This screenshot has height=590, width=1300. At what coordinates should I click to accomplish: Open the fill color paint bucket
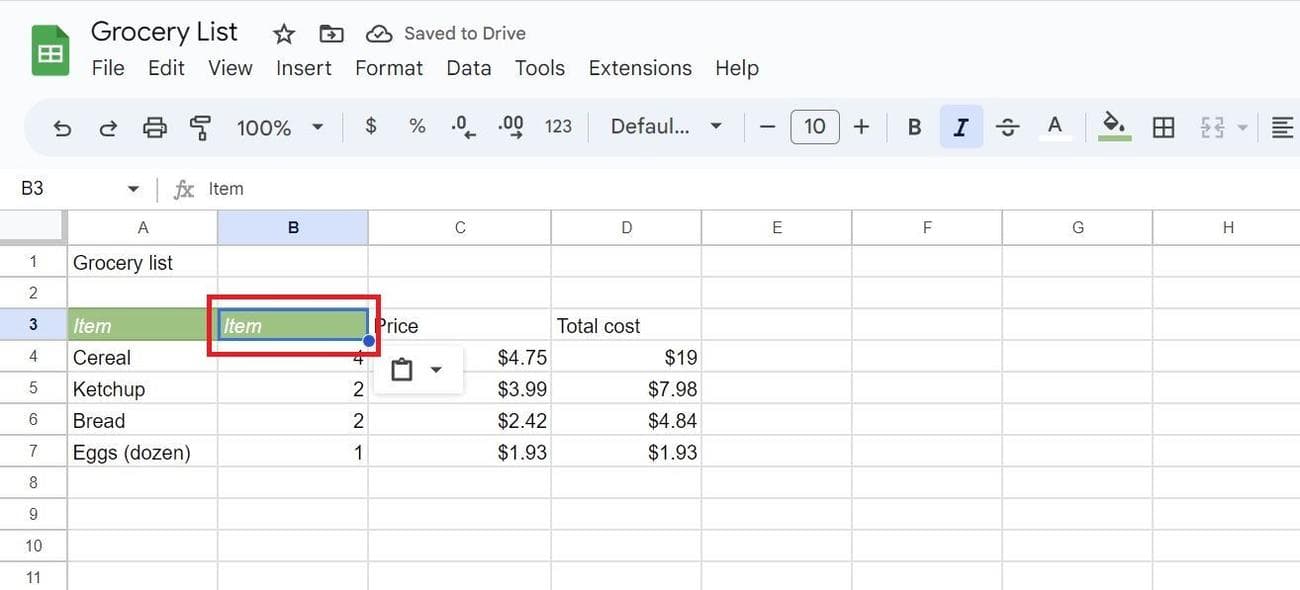click(x=1114, y=127)
